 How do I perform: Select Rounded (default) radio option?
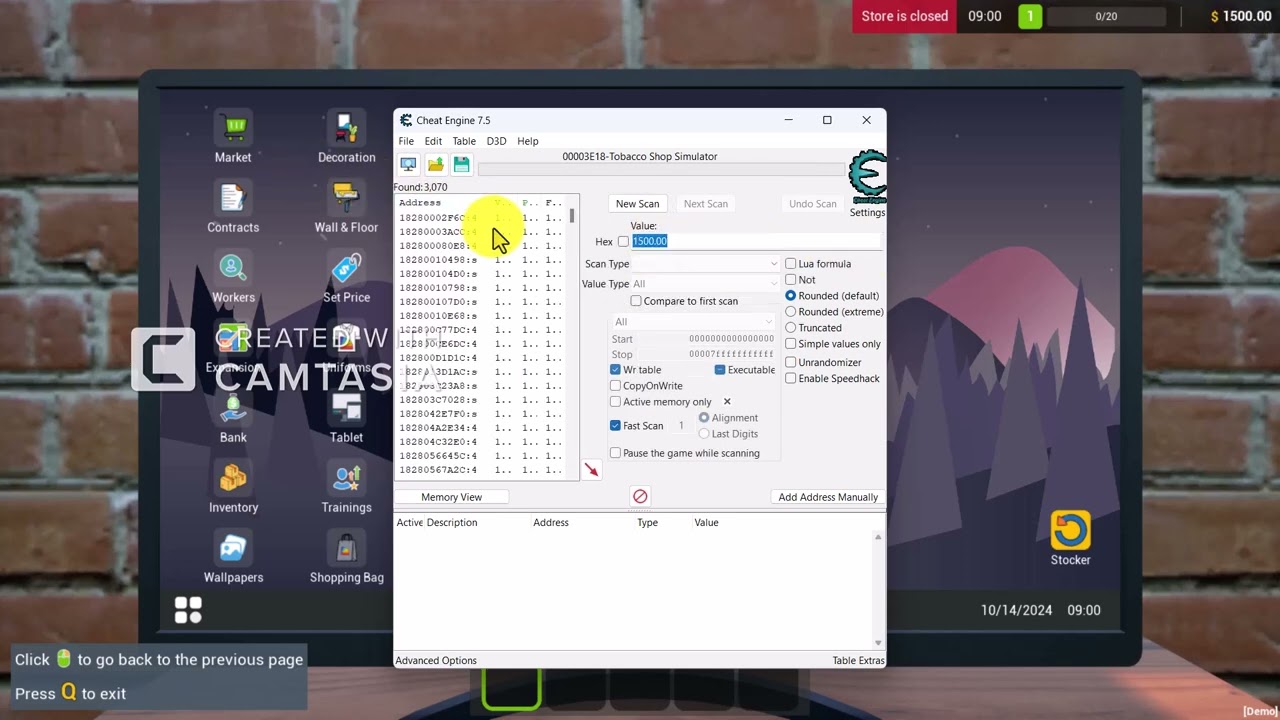[x=790, y=296]
